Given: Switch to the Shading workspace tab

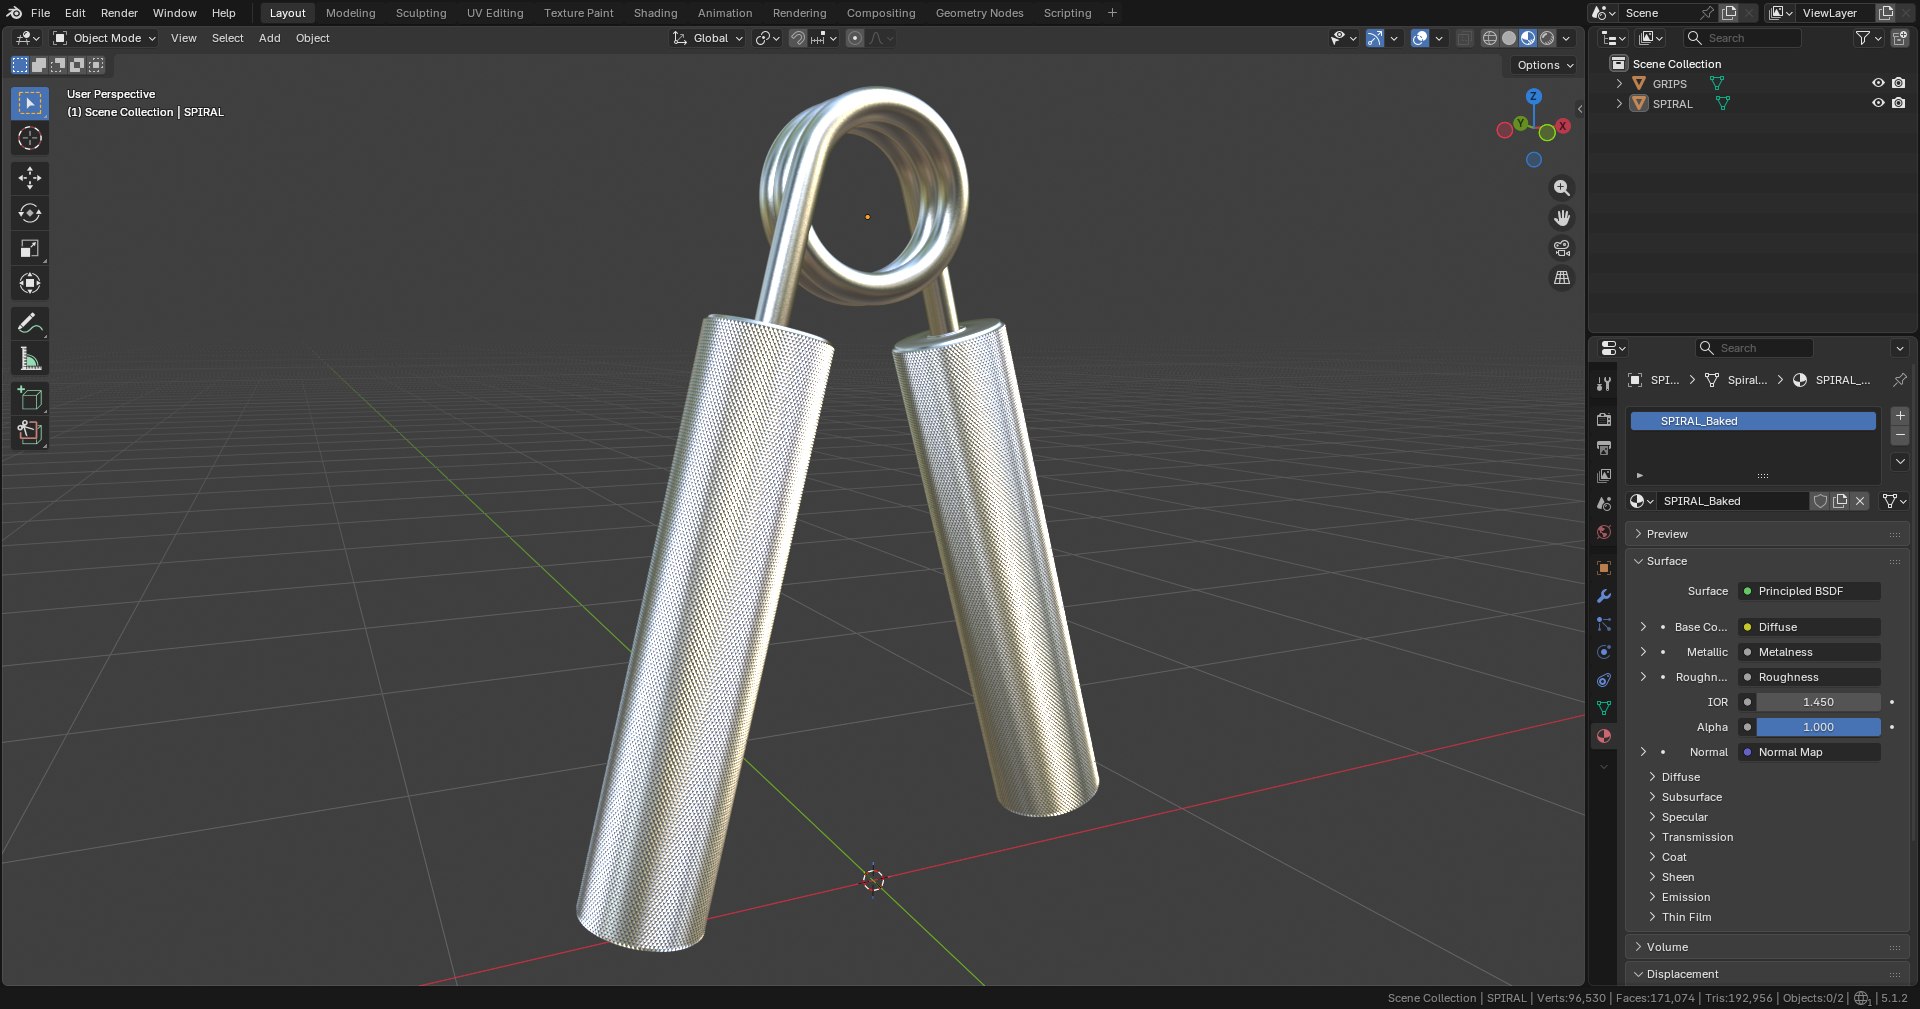Looking at the screenshot, I should [655, 13].
